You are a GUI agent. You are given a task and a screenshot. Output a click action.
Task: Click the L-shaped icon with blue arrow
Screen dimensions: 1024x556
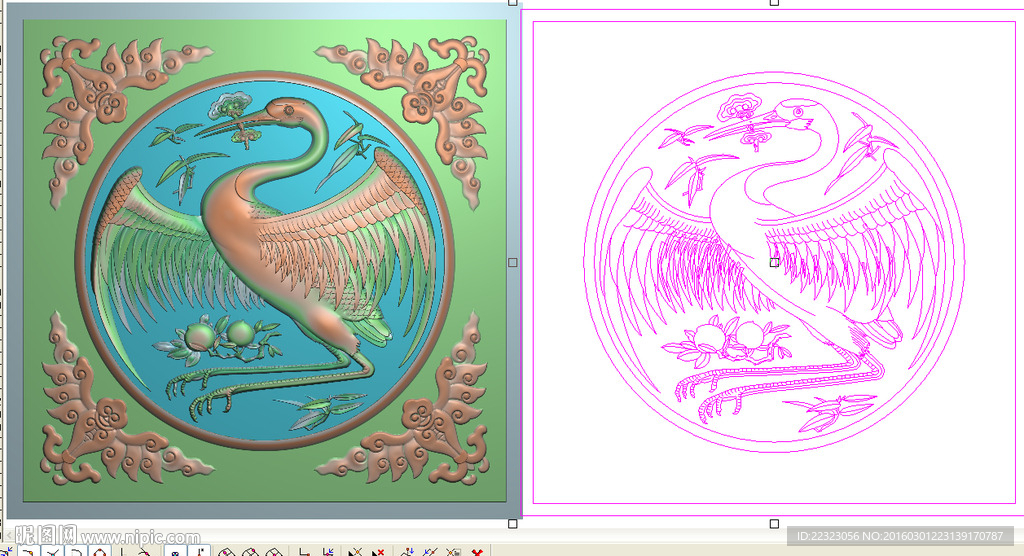[328, 552]
